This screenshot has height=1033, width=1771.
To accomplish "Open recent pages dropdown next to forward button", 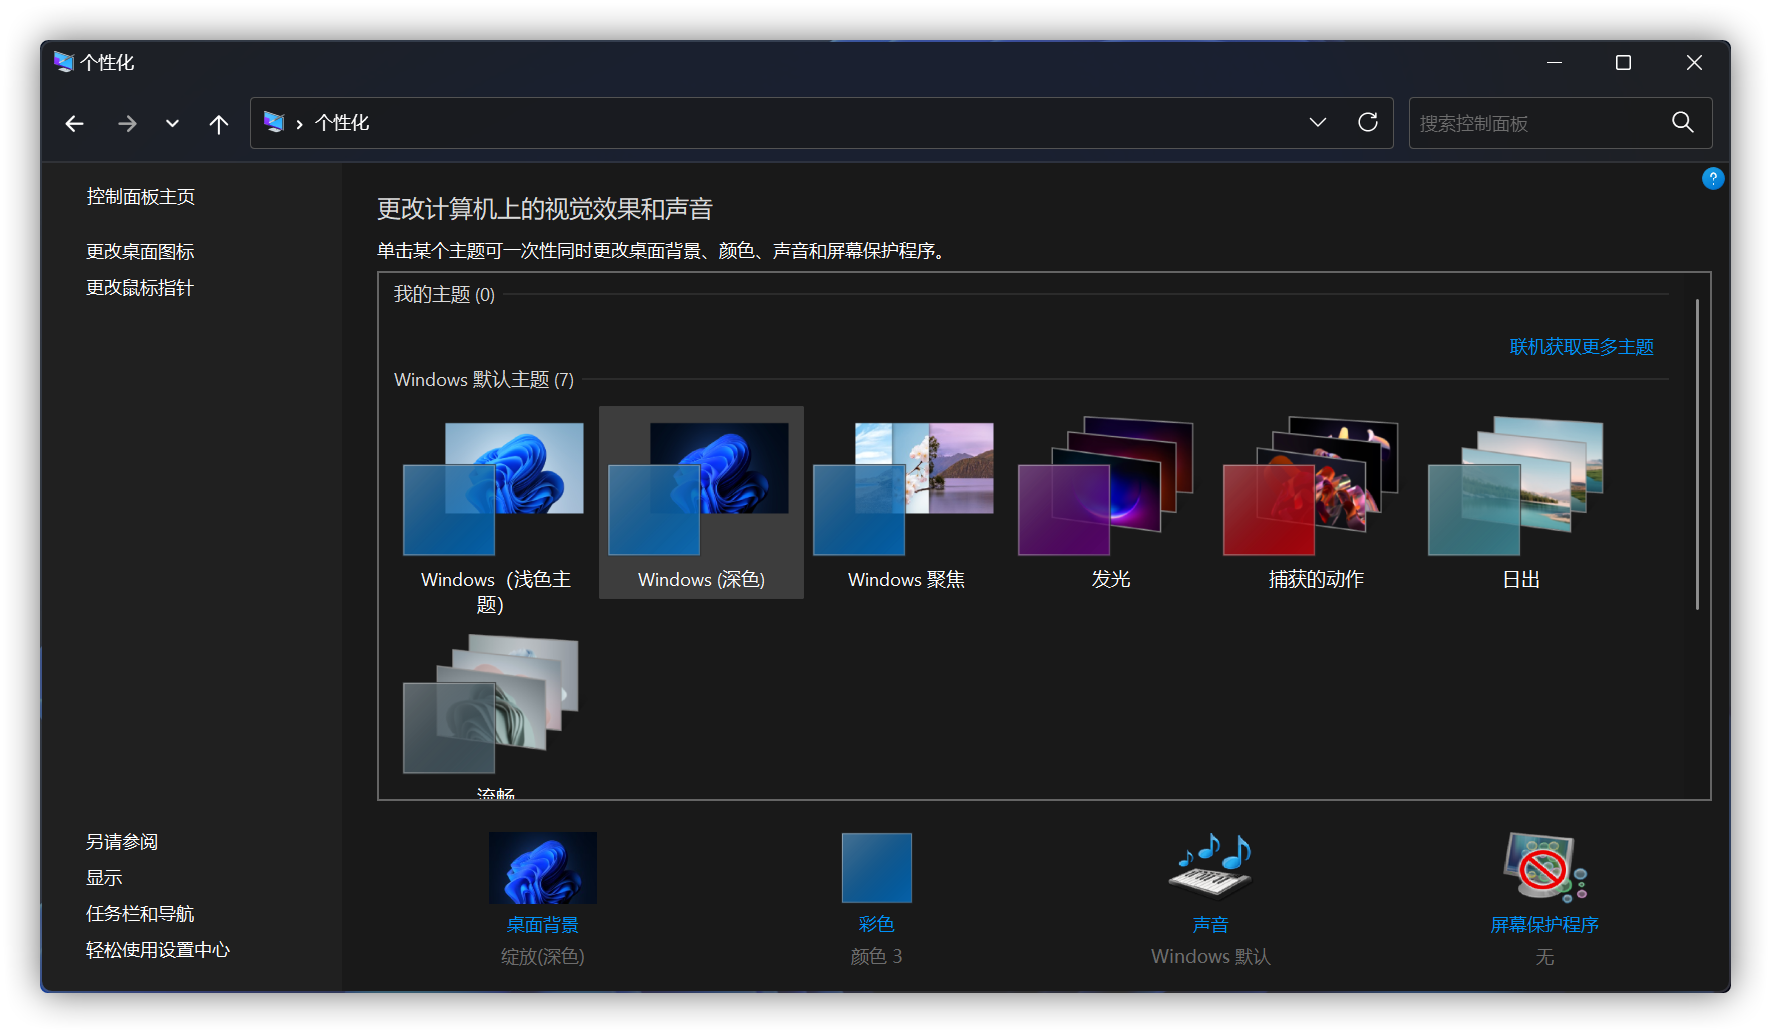I will point(171,123).
